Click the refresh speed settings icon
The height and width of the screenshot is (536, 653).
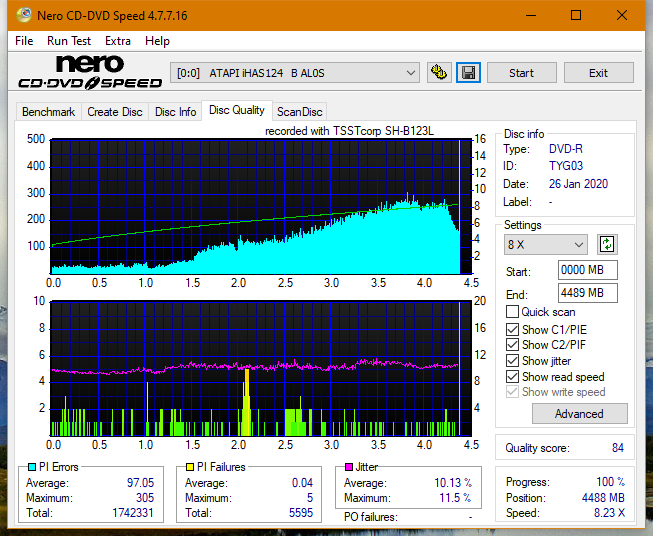coord(607,244)
